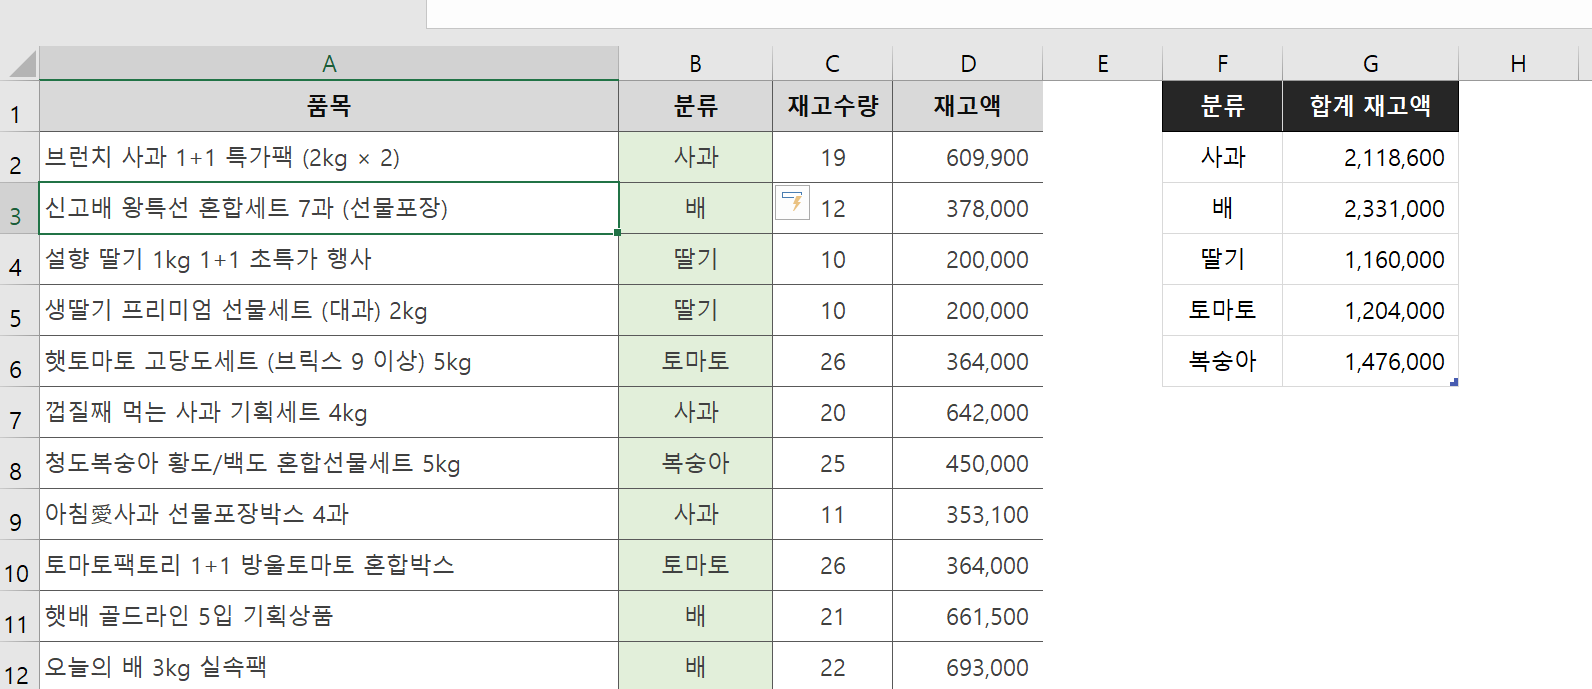Click the 재고액 header cell
Viewport: 1592px width, 689px height.
(968, 106)
